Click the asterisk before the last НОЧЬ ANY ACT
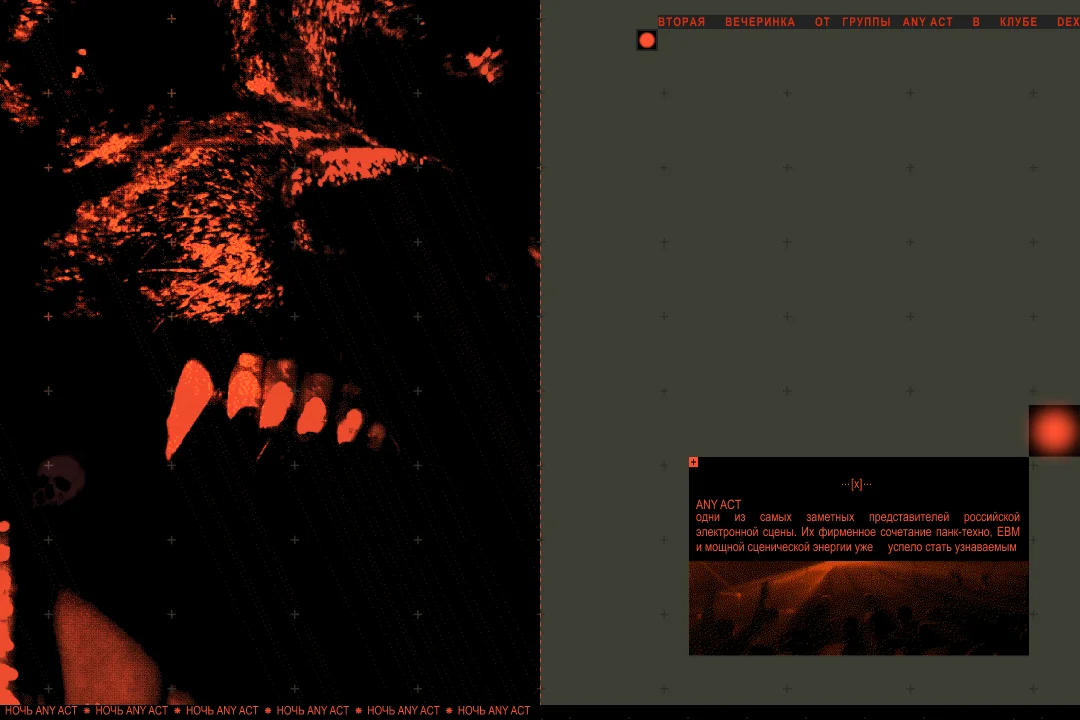 coord(448,710)
